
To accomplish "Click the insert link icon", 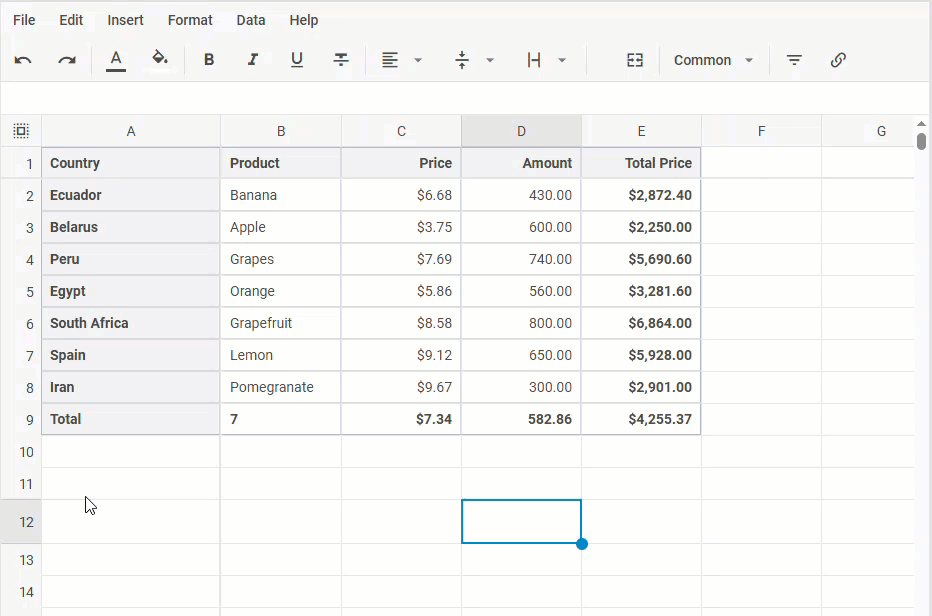I will pos(838,60).
